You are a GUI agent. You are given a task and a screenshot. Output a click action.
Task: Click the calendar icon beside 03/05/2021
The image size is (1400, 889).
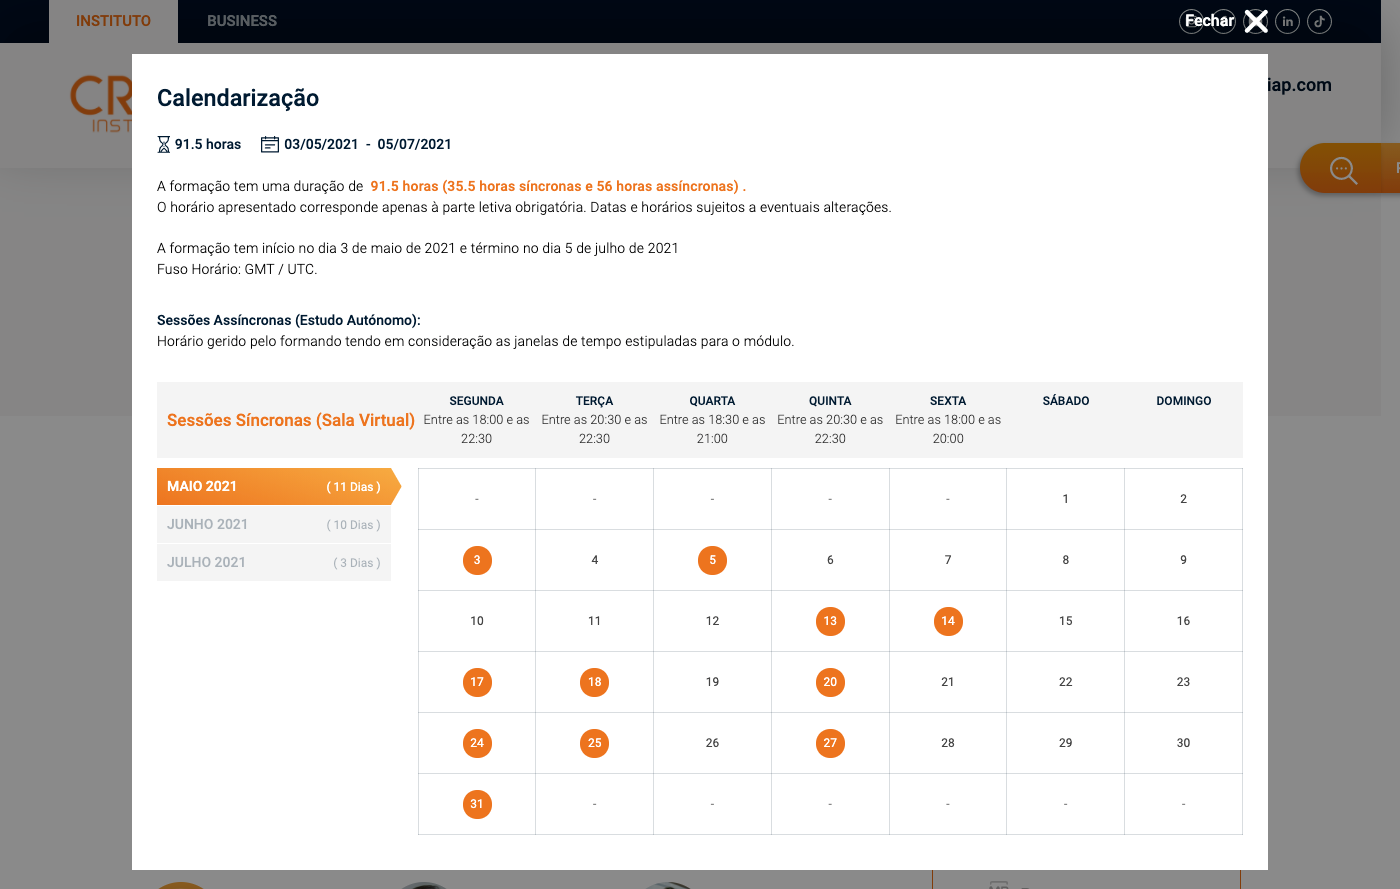point(270,144)
